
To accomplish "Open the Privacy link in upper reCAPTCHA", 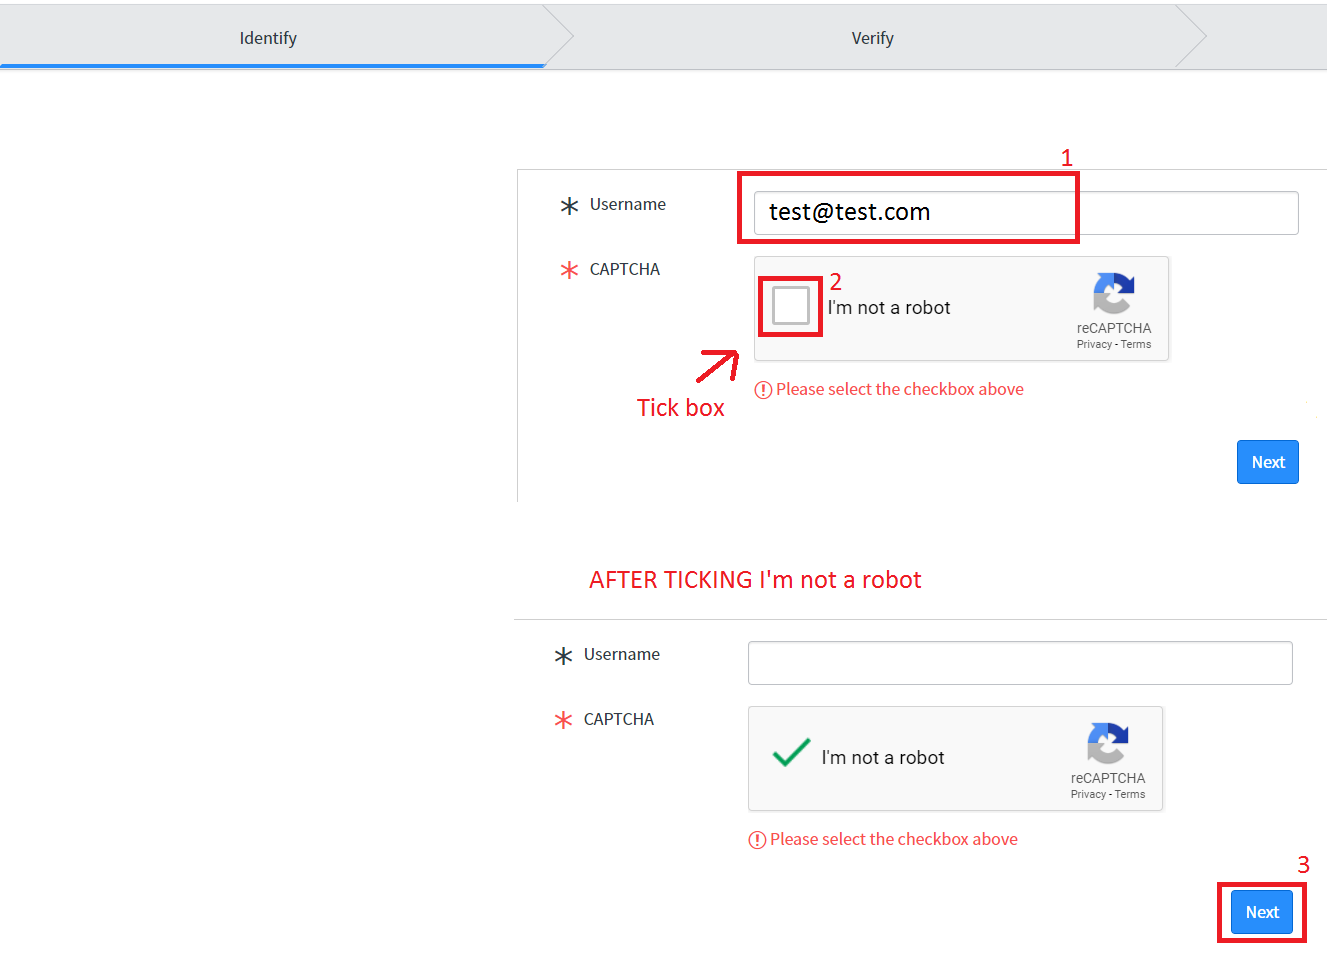I will point(1094,344).
